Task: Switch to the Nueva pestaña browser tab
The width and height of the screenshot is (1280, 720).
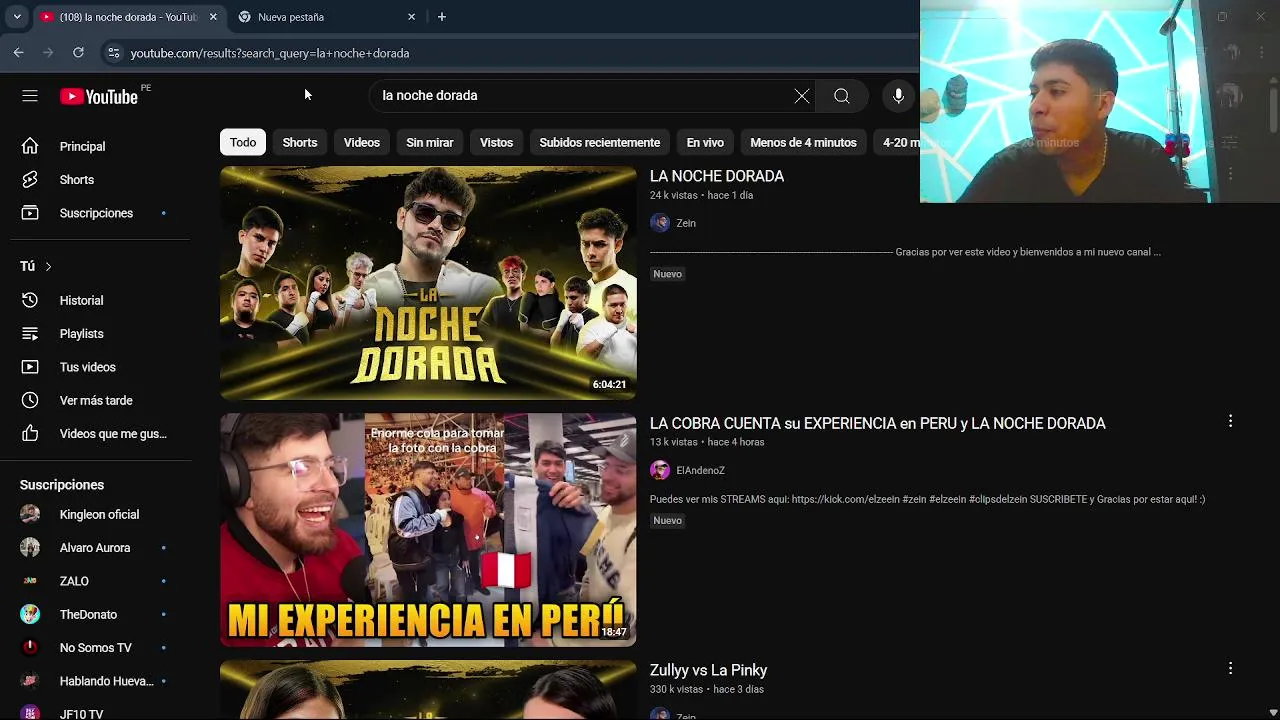Action: [x=327, y=17]
